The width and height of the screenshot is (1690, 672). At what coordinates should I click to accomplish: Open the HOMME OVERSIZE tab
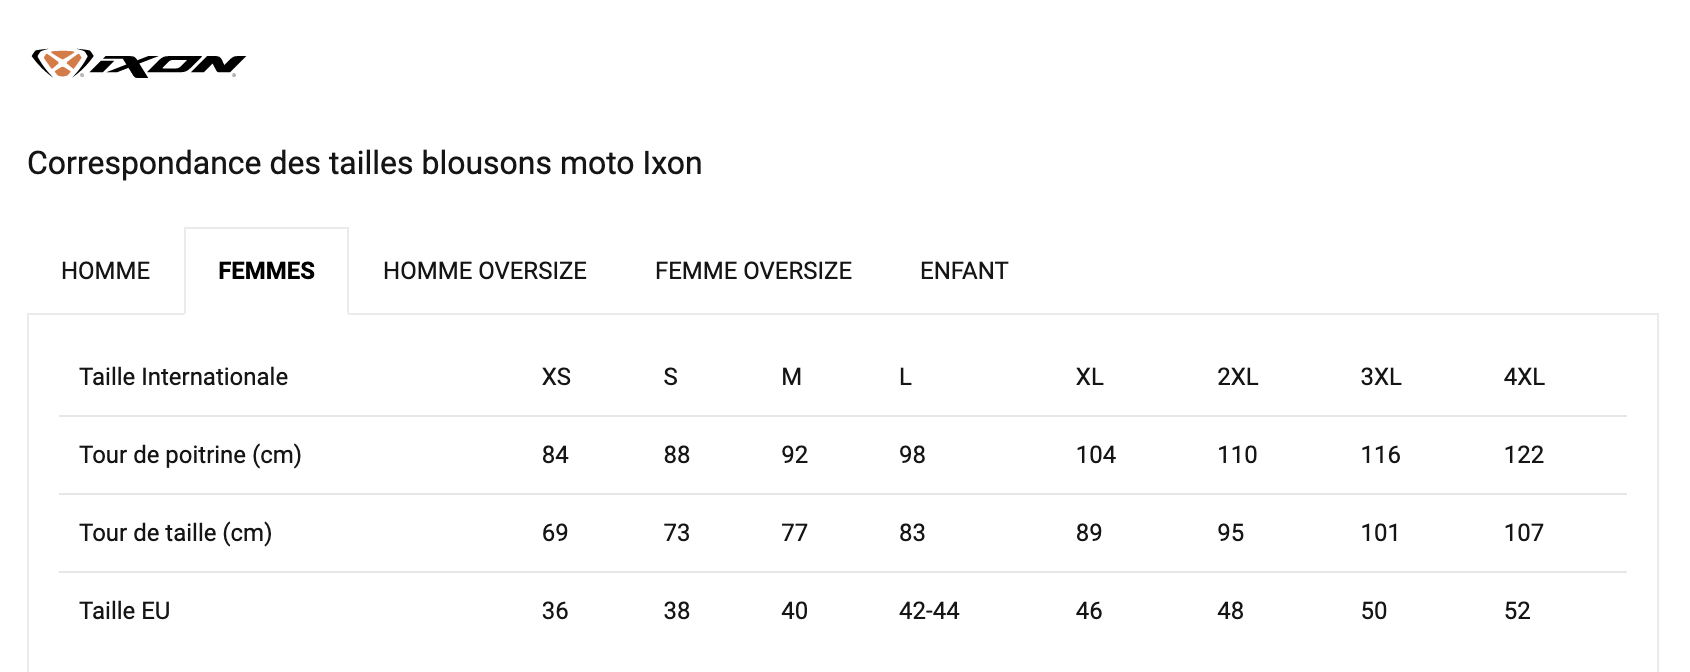484,271
